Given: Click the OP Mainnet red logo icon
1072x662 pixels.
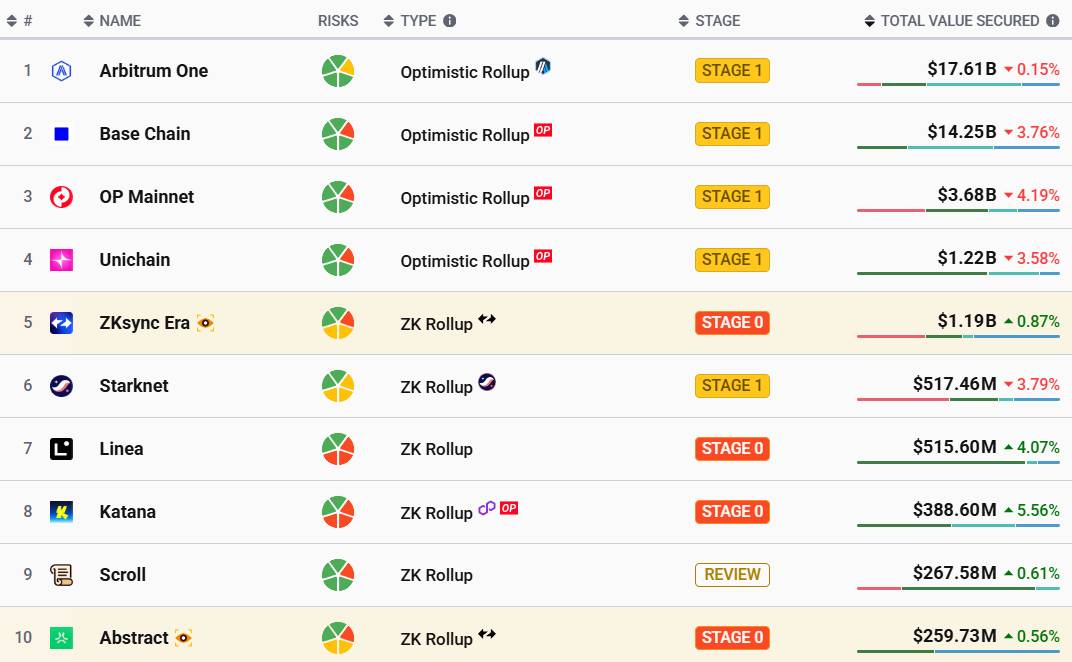Looking at the screenshot, I should (x=62, y=197).
